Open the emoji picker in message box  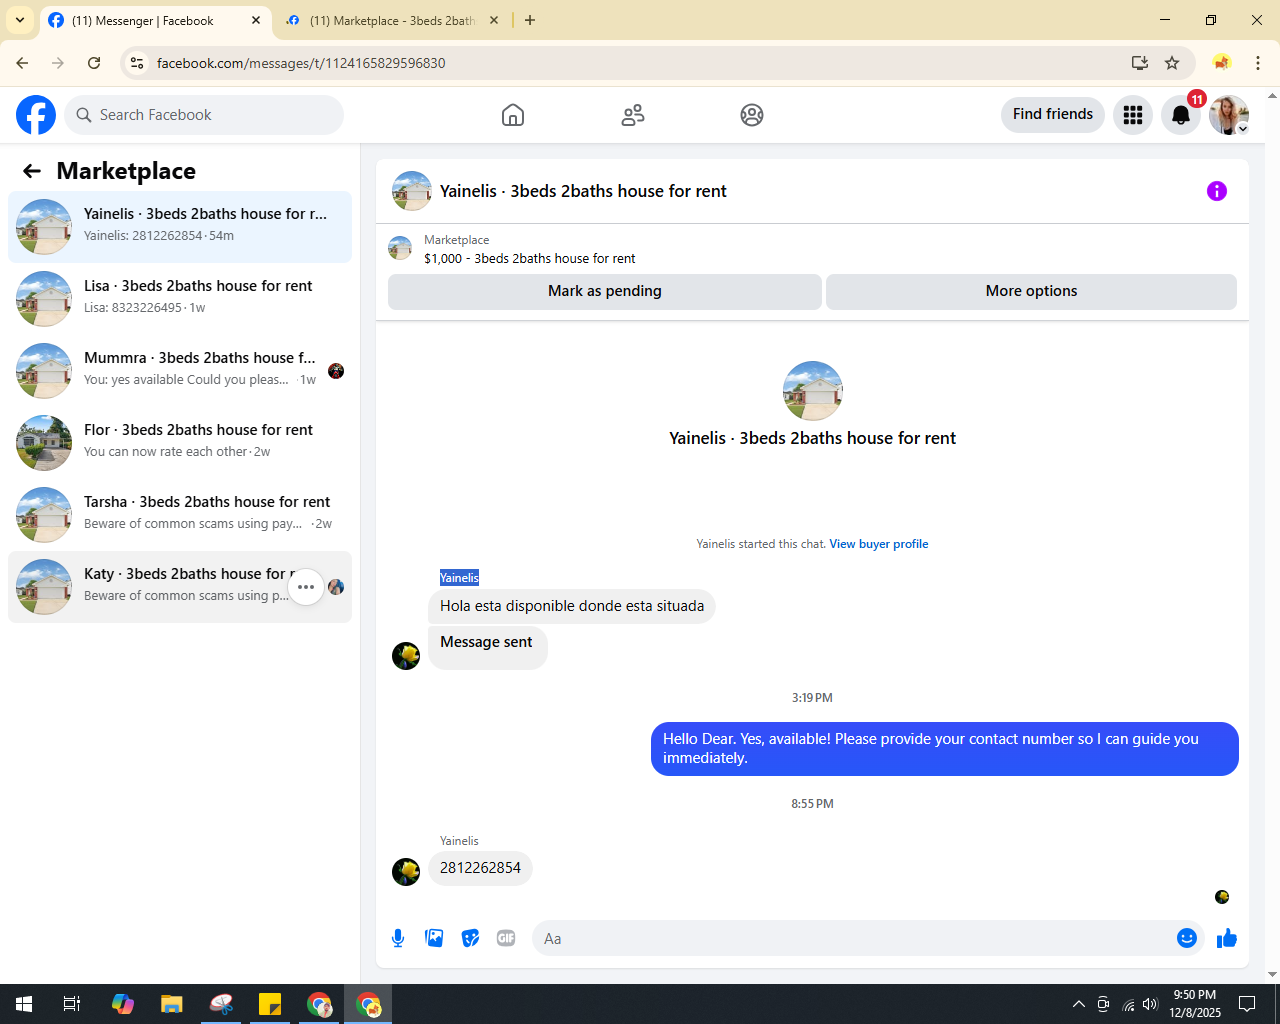tap(1187, 938)
